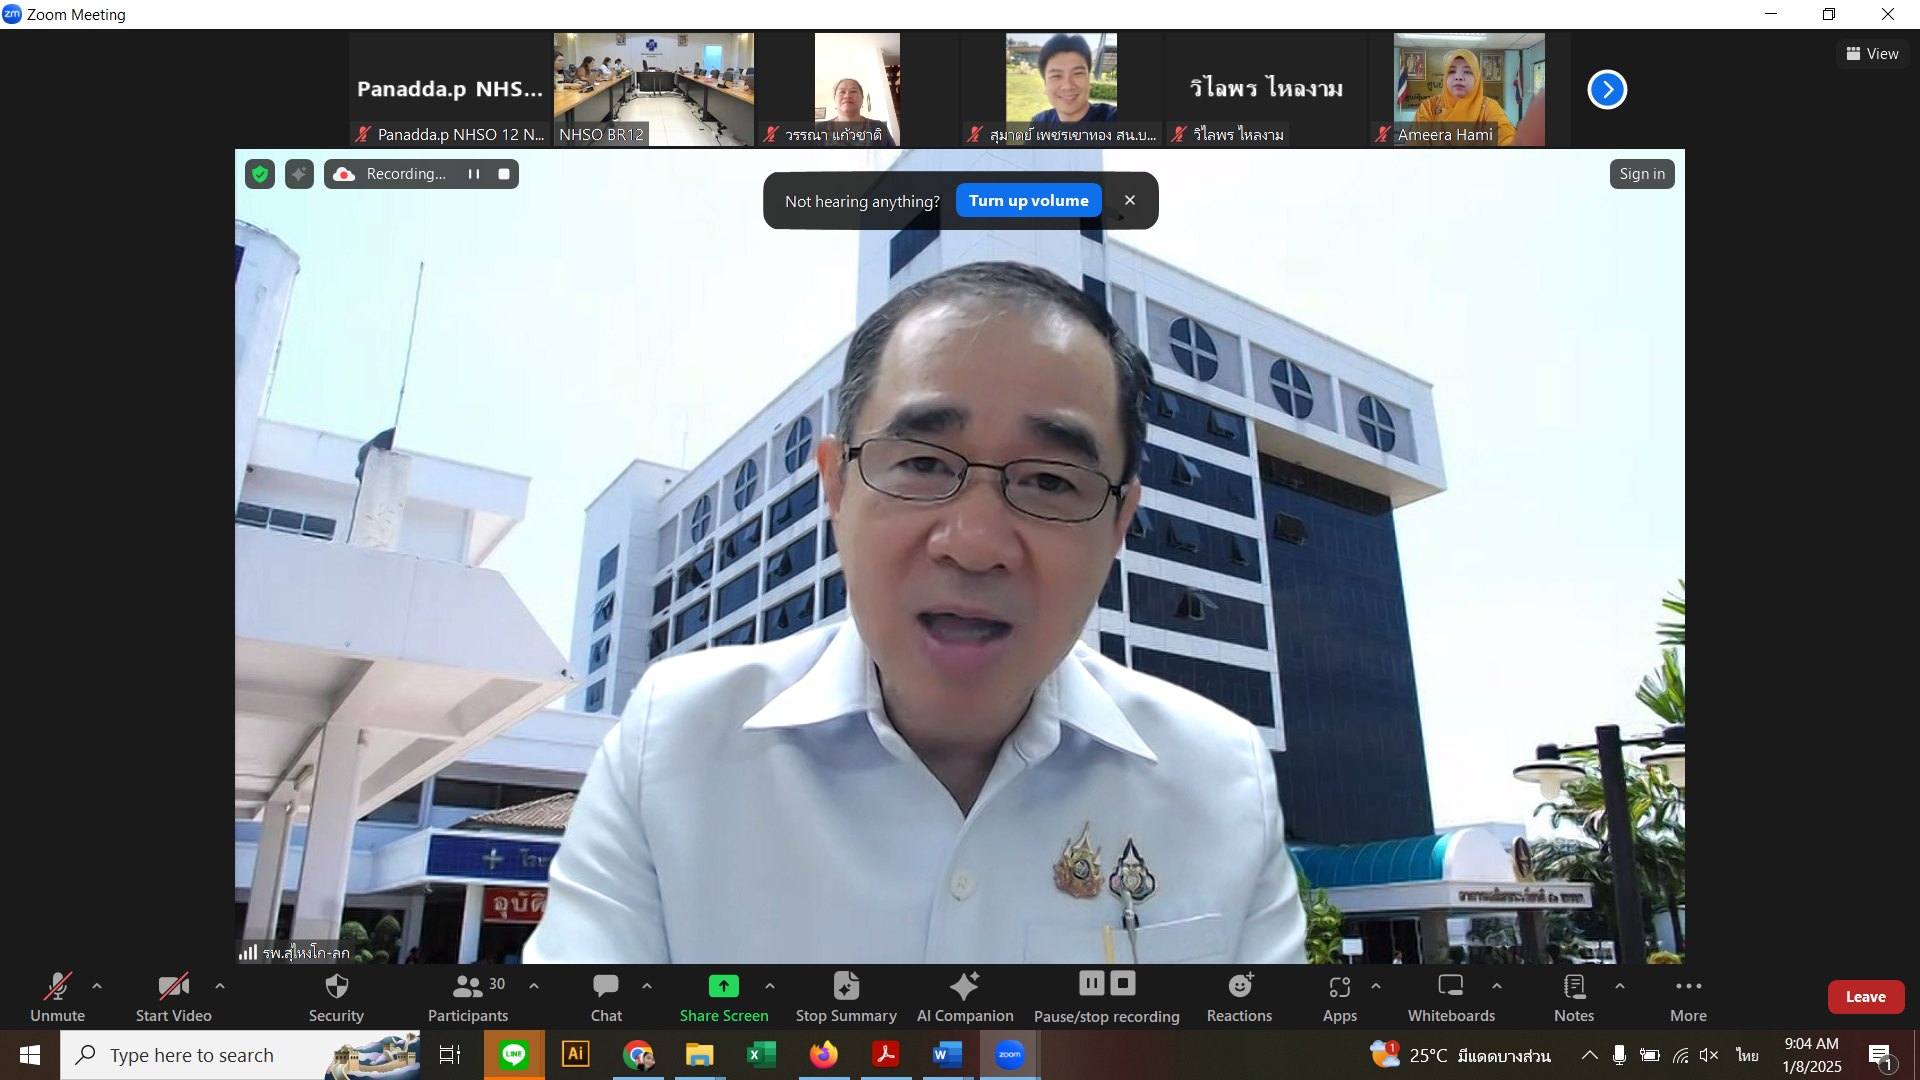This screenshot has height=1080, width=1920.
Task: Open LINE app in taskbar
Action: [514, 1055]
